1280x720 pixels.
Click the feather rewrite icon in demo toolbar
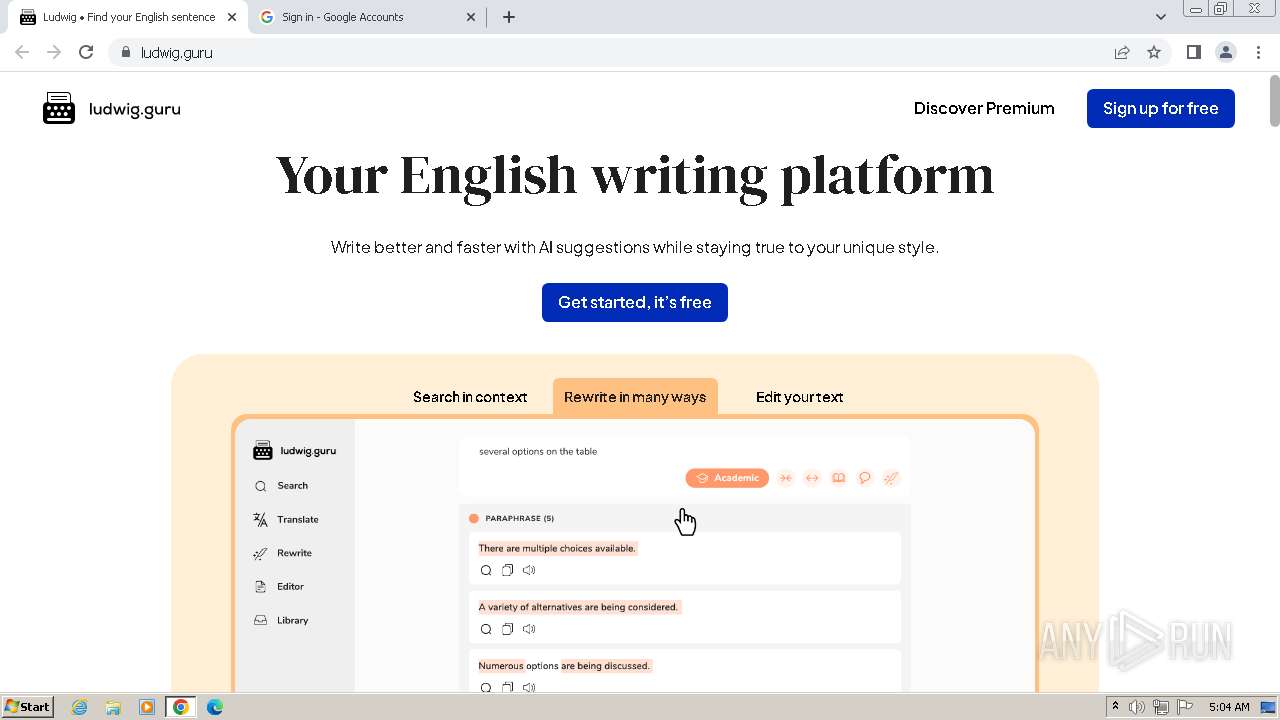pyautogui.click(x=891, y=478)
